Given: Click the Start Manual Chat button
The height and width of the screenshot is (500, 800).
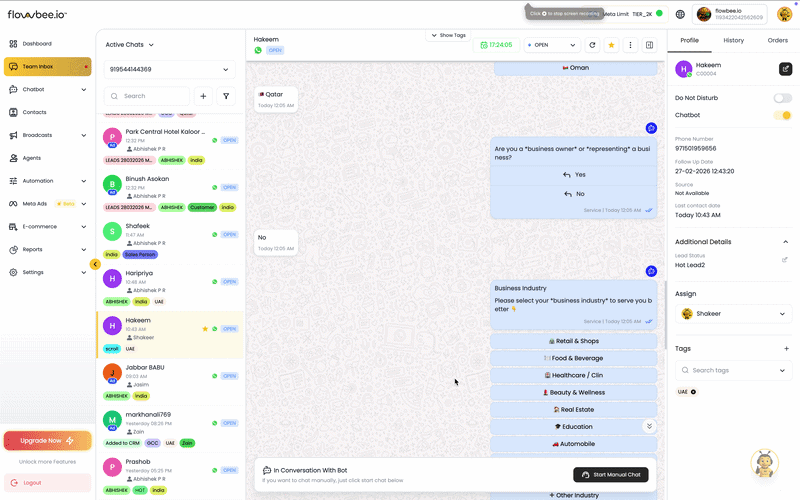Looking at the screenshot, I should pyautogui.click(x=610, y=474).
